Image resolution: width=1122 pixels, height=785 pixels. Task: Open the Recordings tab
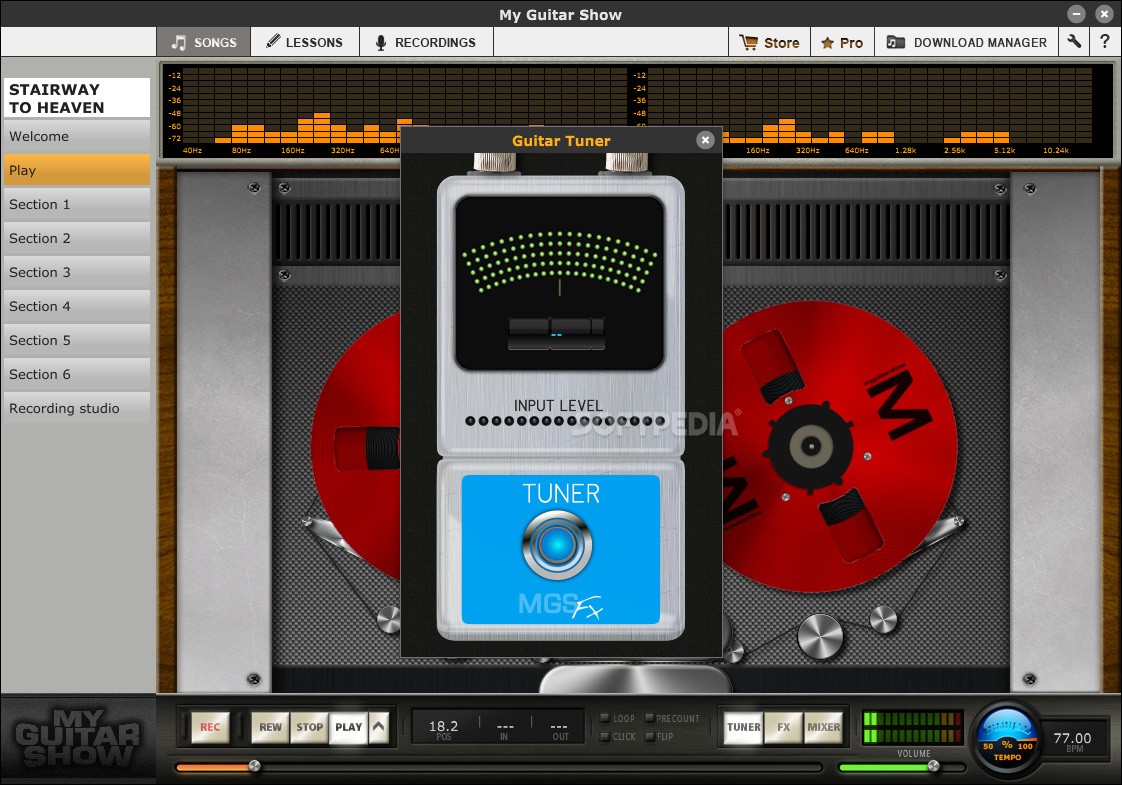coord(426,42)
